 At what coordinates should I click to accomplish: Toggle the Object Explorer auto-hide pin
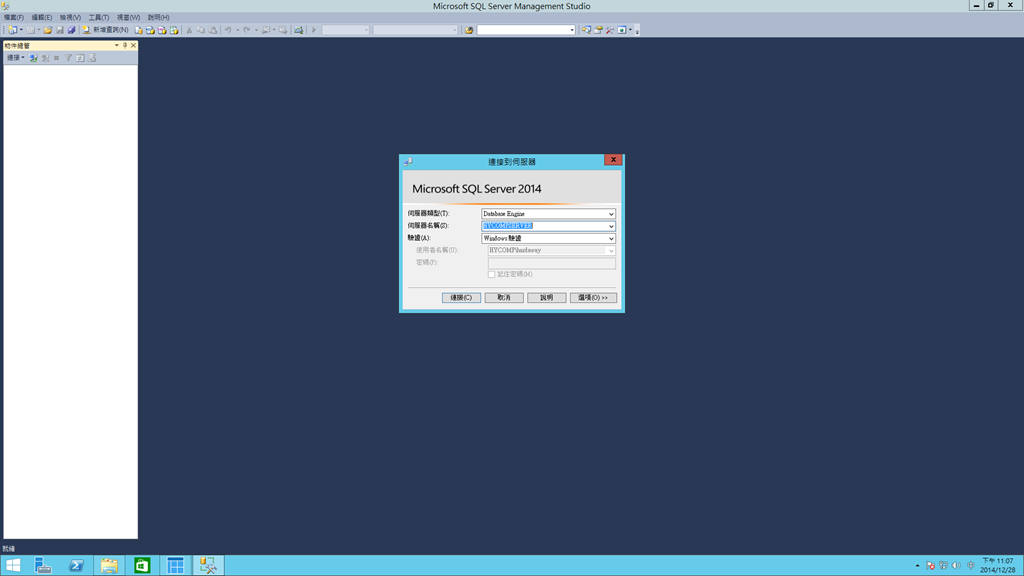(125, 46)
